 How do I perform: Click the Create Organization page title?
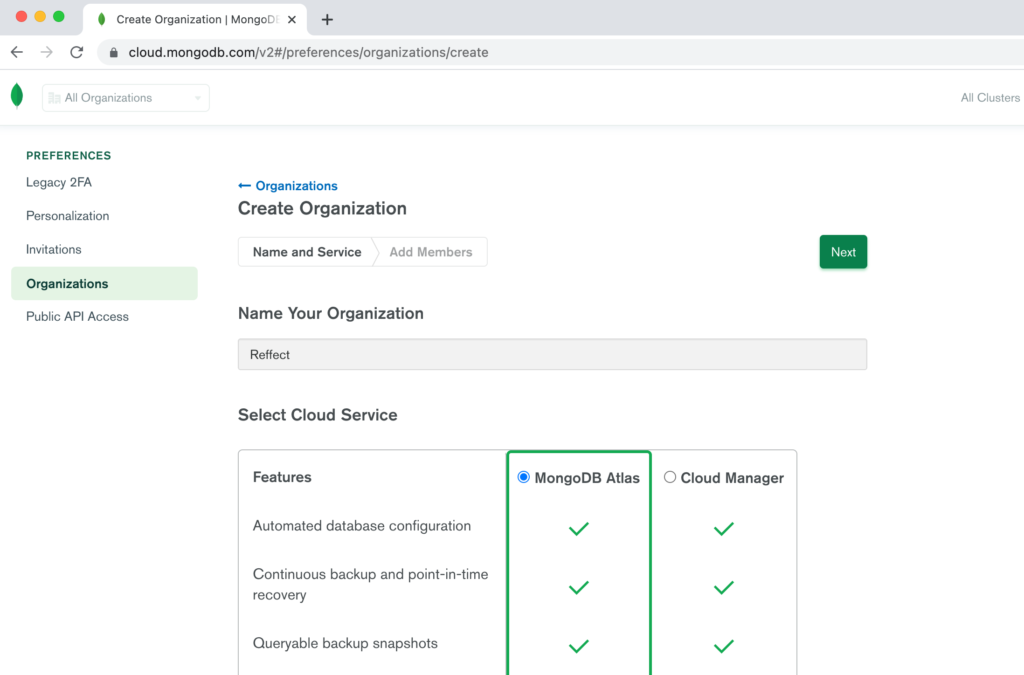pos(322,208)
